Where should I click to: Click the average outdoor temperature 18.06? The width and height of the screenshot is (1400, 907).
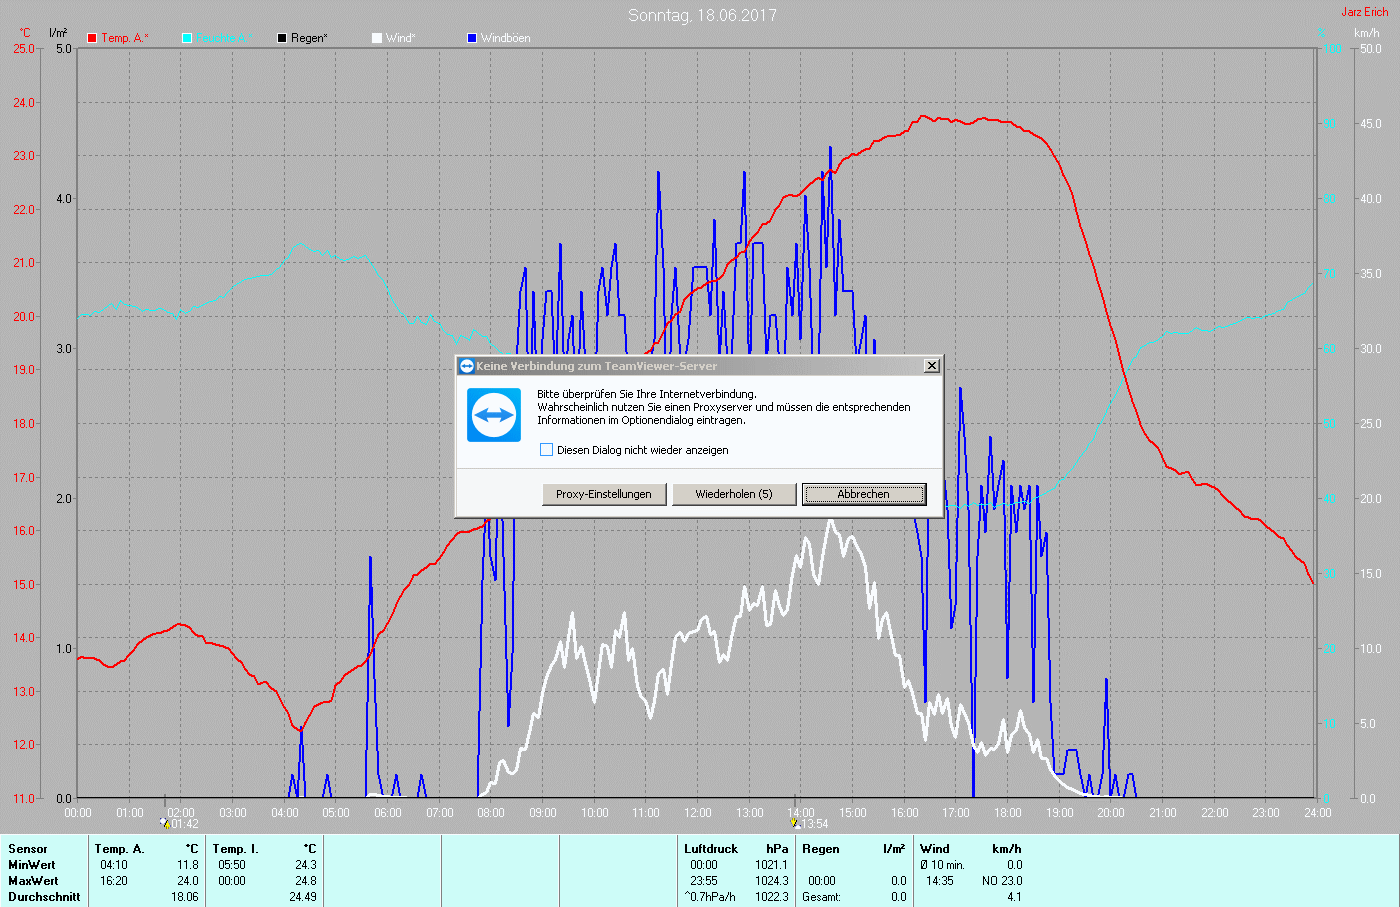185,897
